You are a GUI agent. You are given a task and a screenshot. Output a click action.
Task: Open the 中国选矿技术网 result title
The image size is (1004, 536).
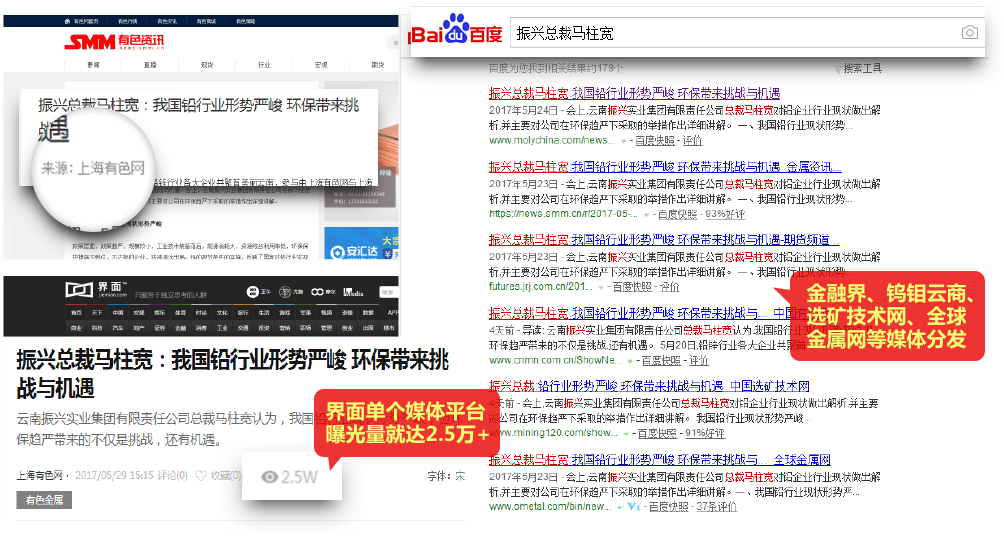[649, 386]
